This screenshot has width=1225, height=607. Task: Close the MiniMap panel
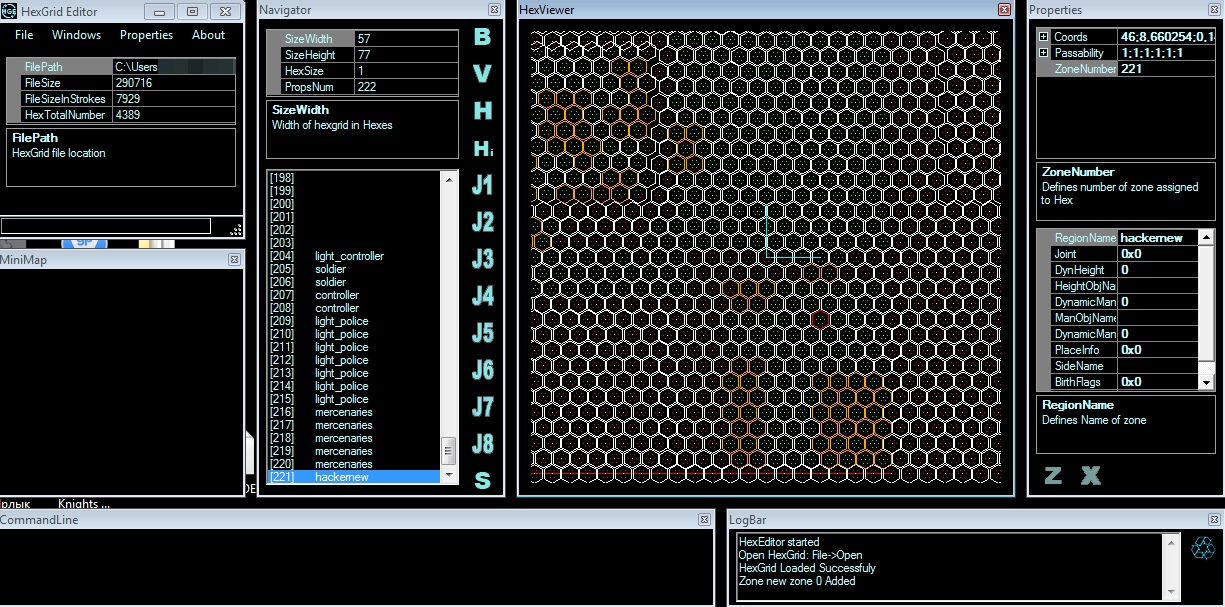coord(234,259)
